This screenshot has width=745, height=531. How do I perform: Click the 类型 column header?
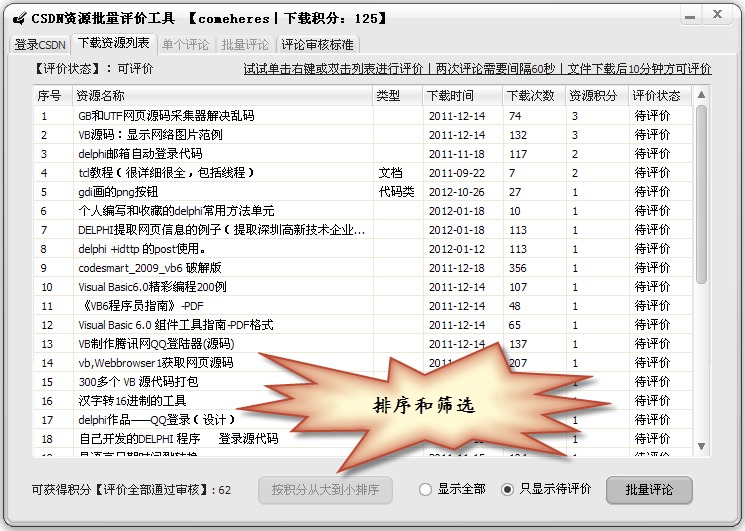(x=398, y=95)
